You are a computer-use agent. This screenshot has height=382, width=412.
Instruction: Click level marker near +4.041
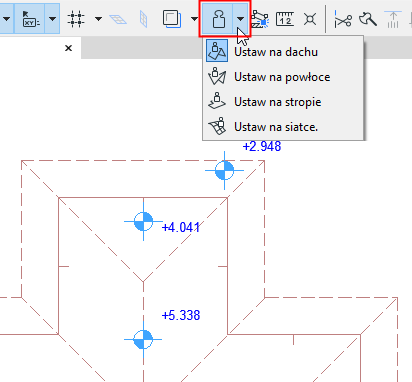point(143,221)
